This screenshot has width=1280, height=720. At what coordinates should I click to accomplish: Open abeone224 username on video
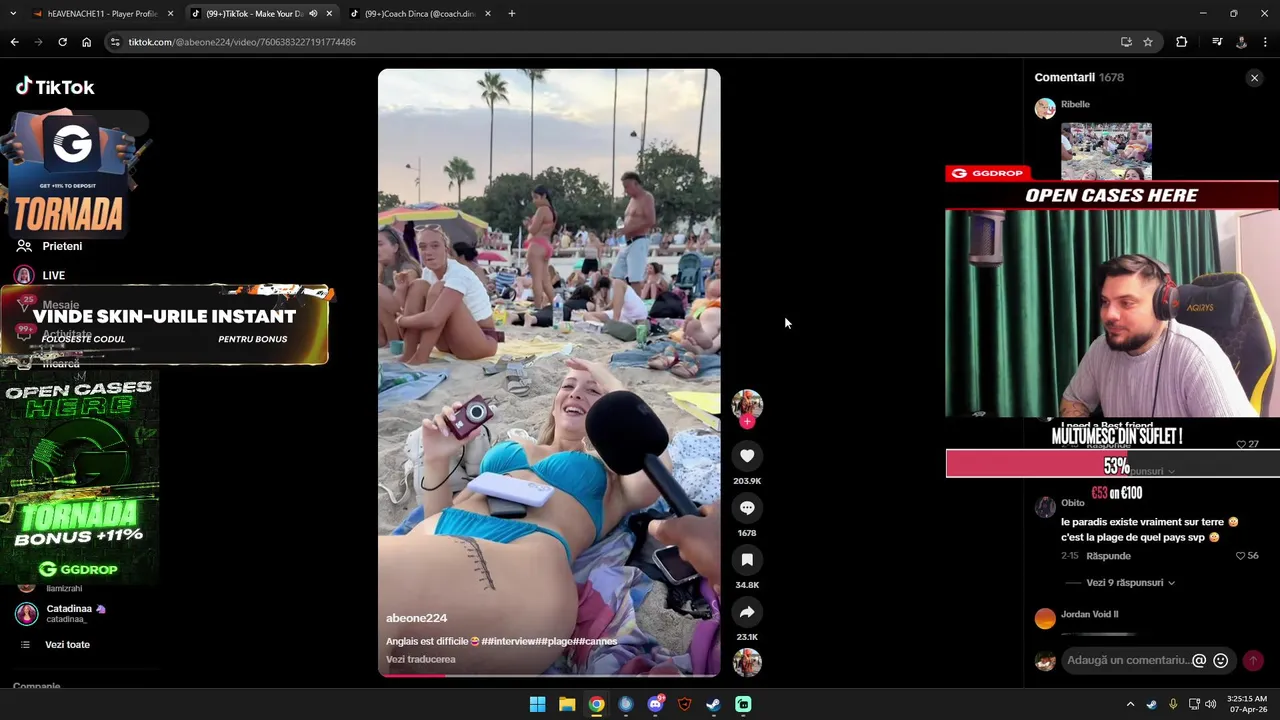tap(416, 618)
